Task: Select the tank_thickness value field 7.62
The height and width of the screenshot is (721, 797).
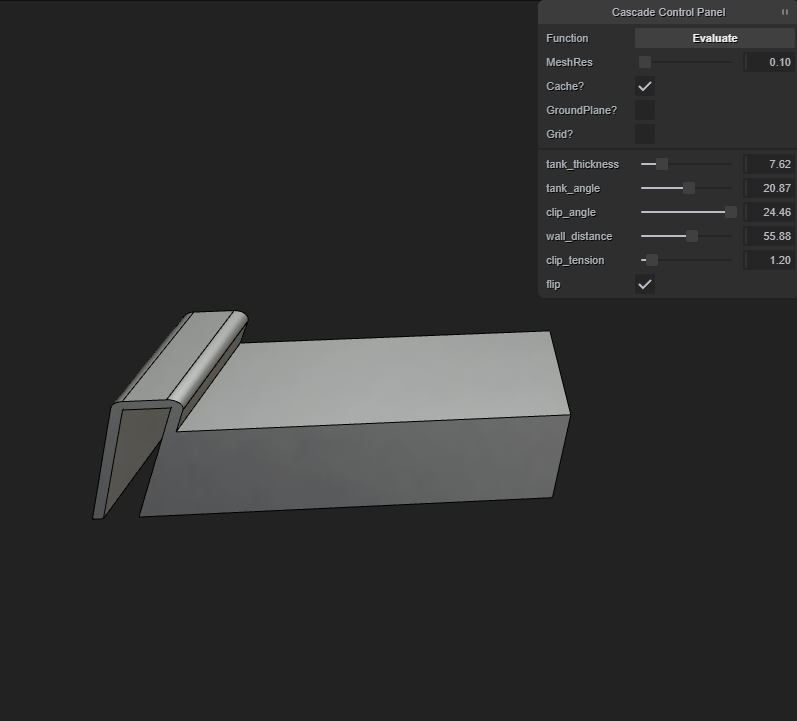Action: pos(769,164)
